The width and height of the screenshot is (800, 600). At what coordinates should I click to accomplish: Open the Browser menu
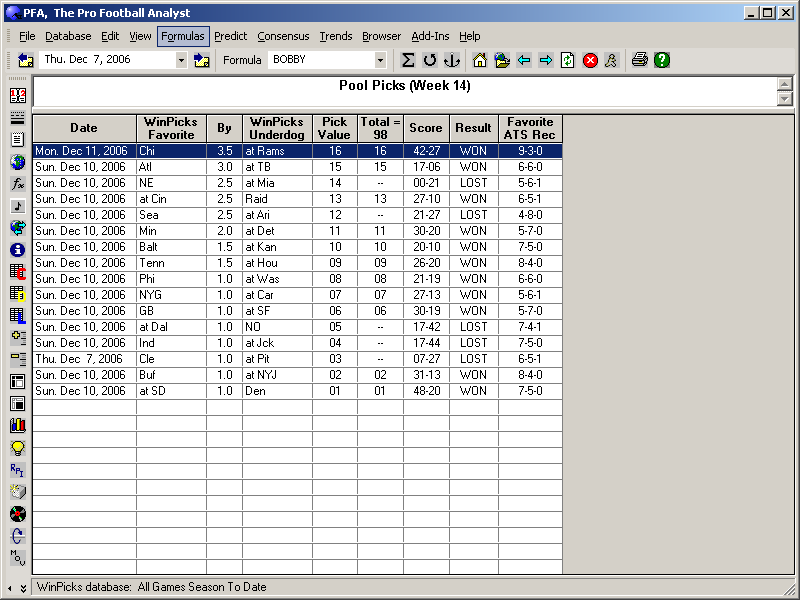[381, 36]
